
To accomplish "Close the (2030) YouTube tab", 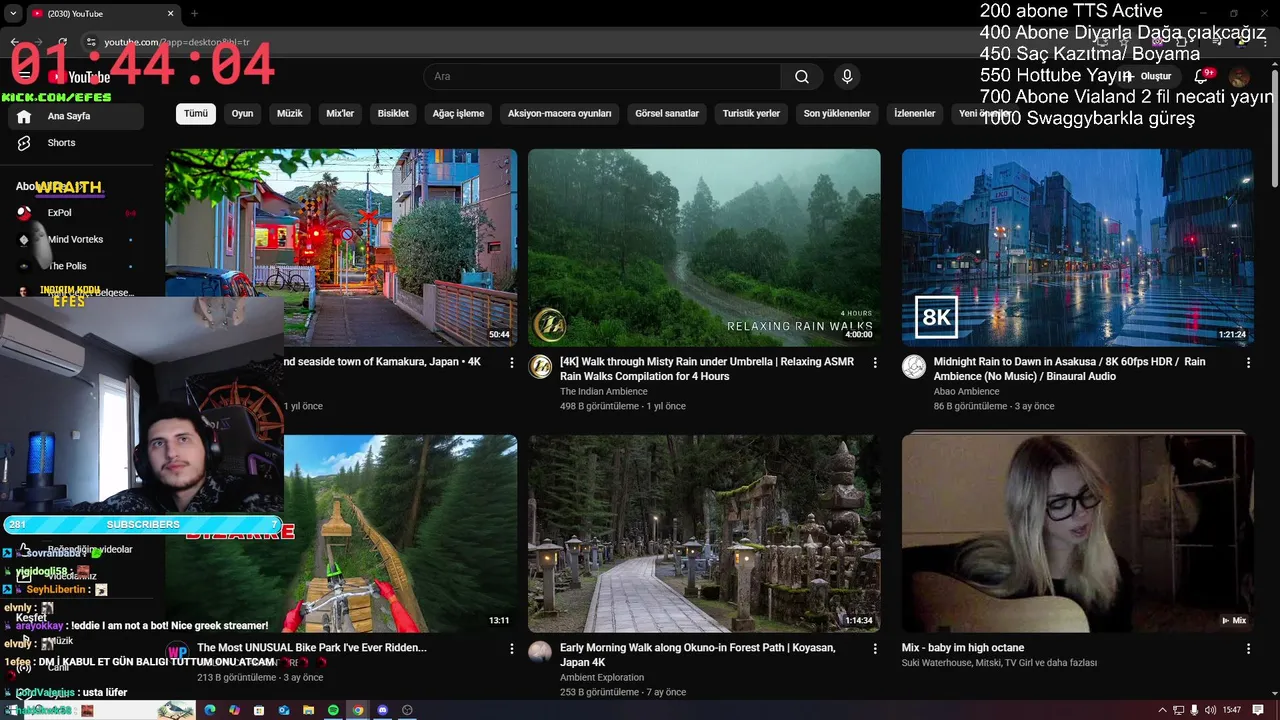I will pos(170,14).
